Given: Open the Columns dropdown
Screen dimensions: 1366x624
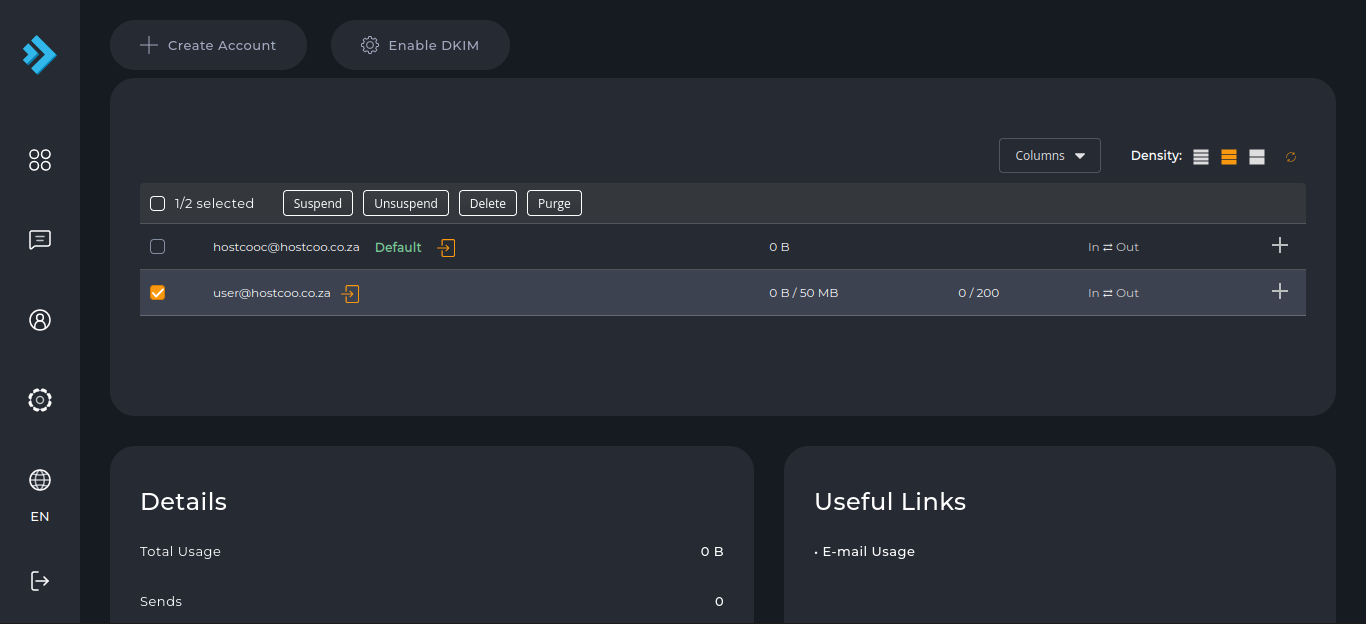Looking at the screenshot, I should (1050, 155).
